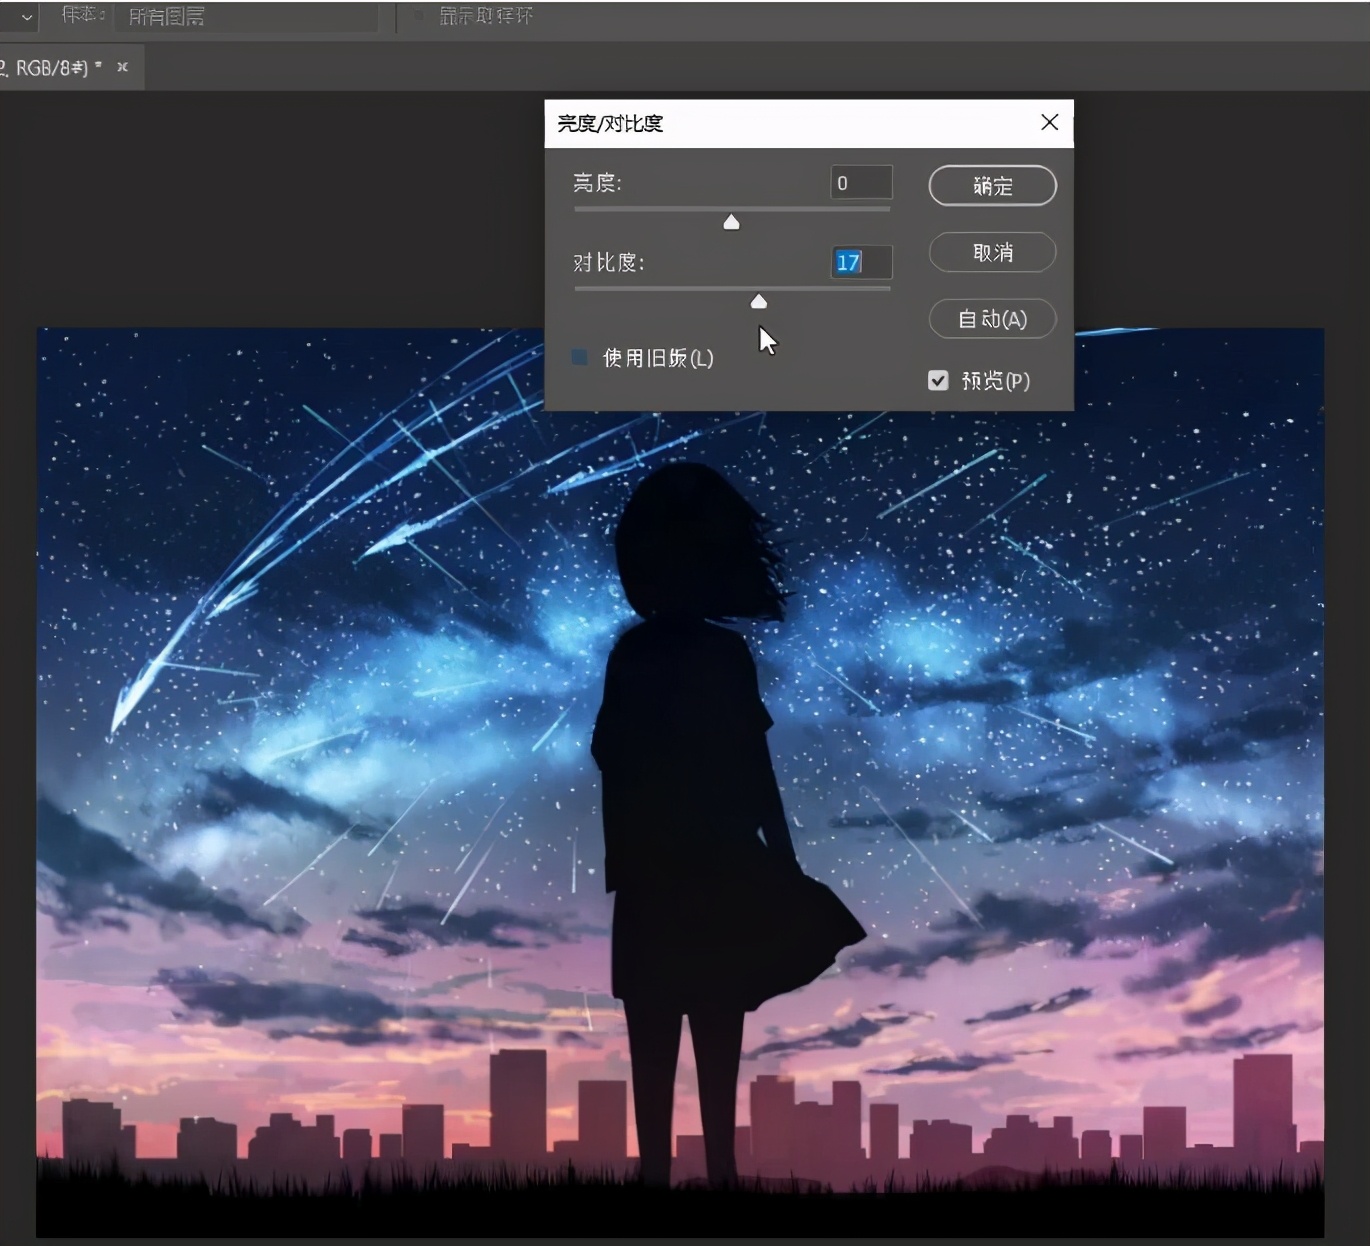This screenshot has height=1246, width=1370.
Task: Open the 样本 所有图层 dropdown
Action: coord(245,16)
